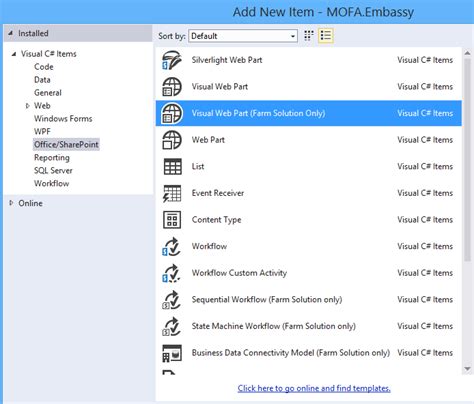Screen dimensions: 474x404
Task: Click the Online label
Action: pyautogui.click(x=30, y=203)
